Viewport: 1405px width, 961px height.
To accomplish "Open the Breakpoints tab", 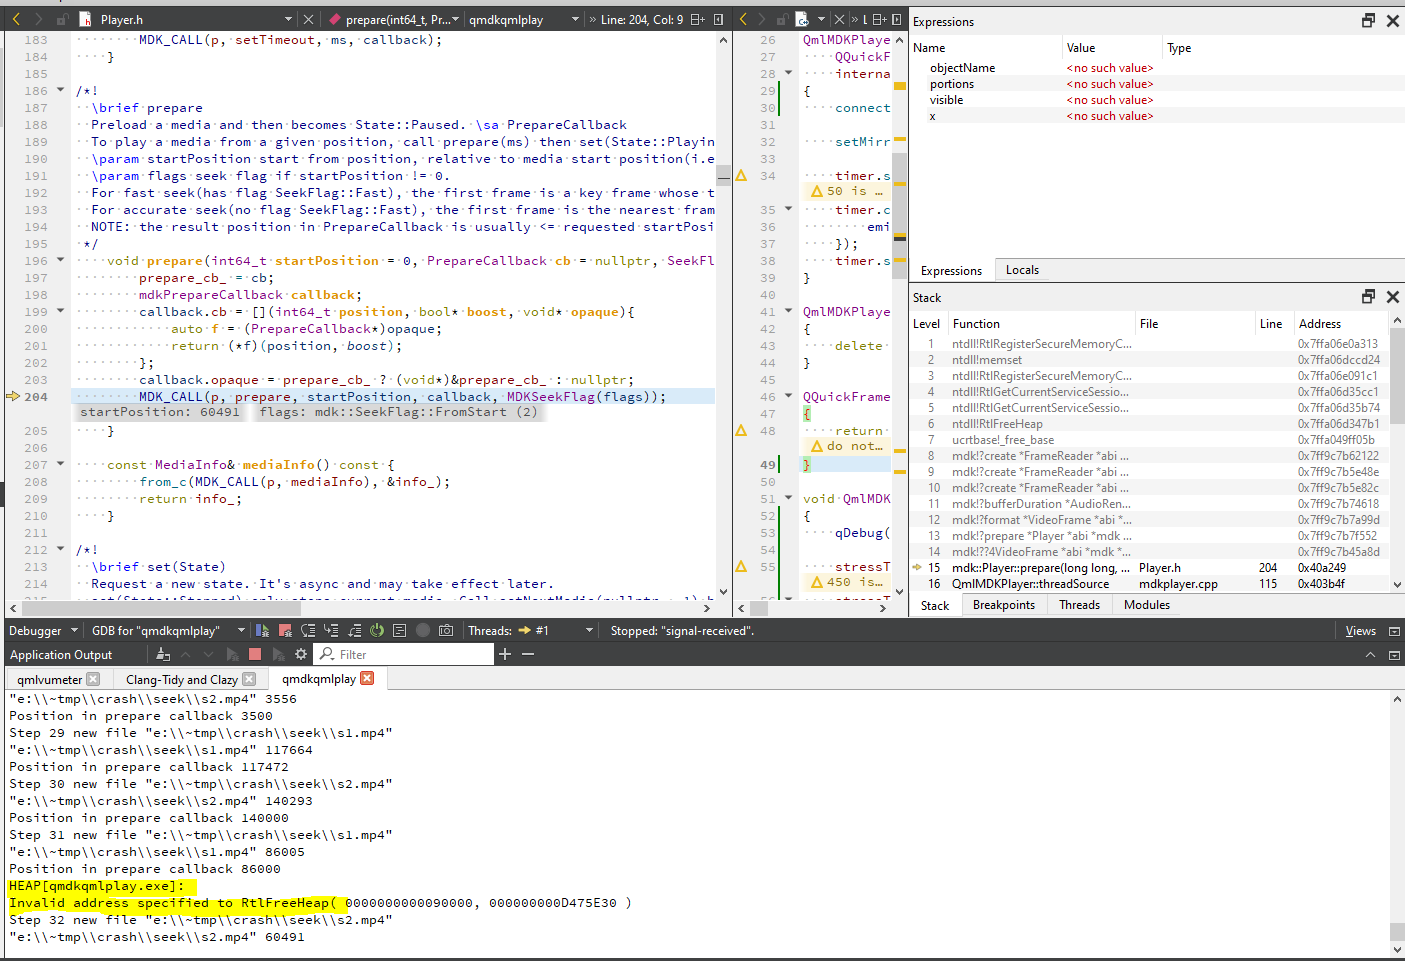I will click(x=1004, y=605).
